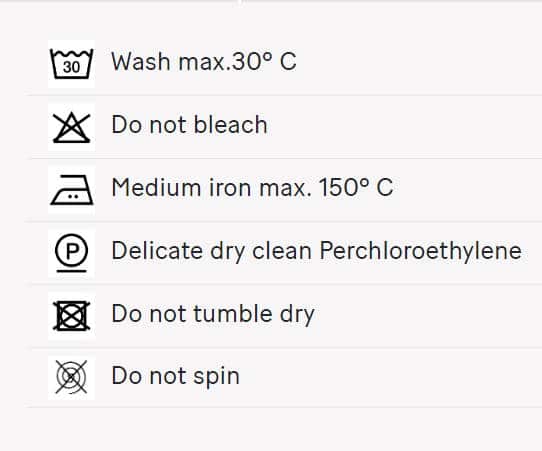This screenshot has width=542, height=451.
Task: Click the iron symbol with two dots
Action: click(72, 190)
